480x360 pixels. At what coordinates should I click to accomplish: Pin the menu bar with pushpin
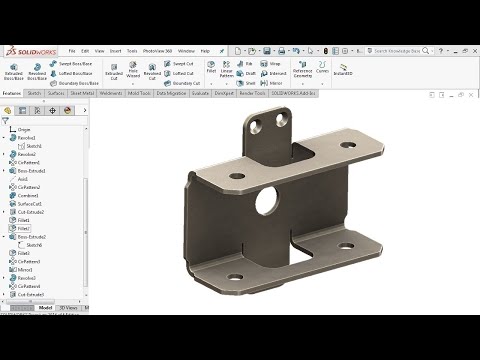pos(222,51)
